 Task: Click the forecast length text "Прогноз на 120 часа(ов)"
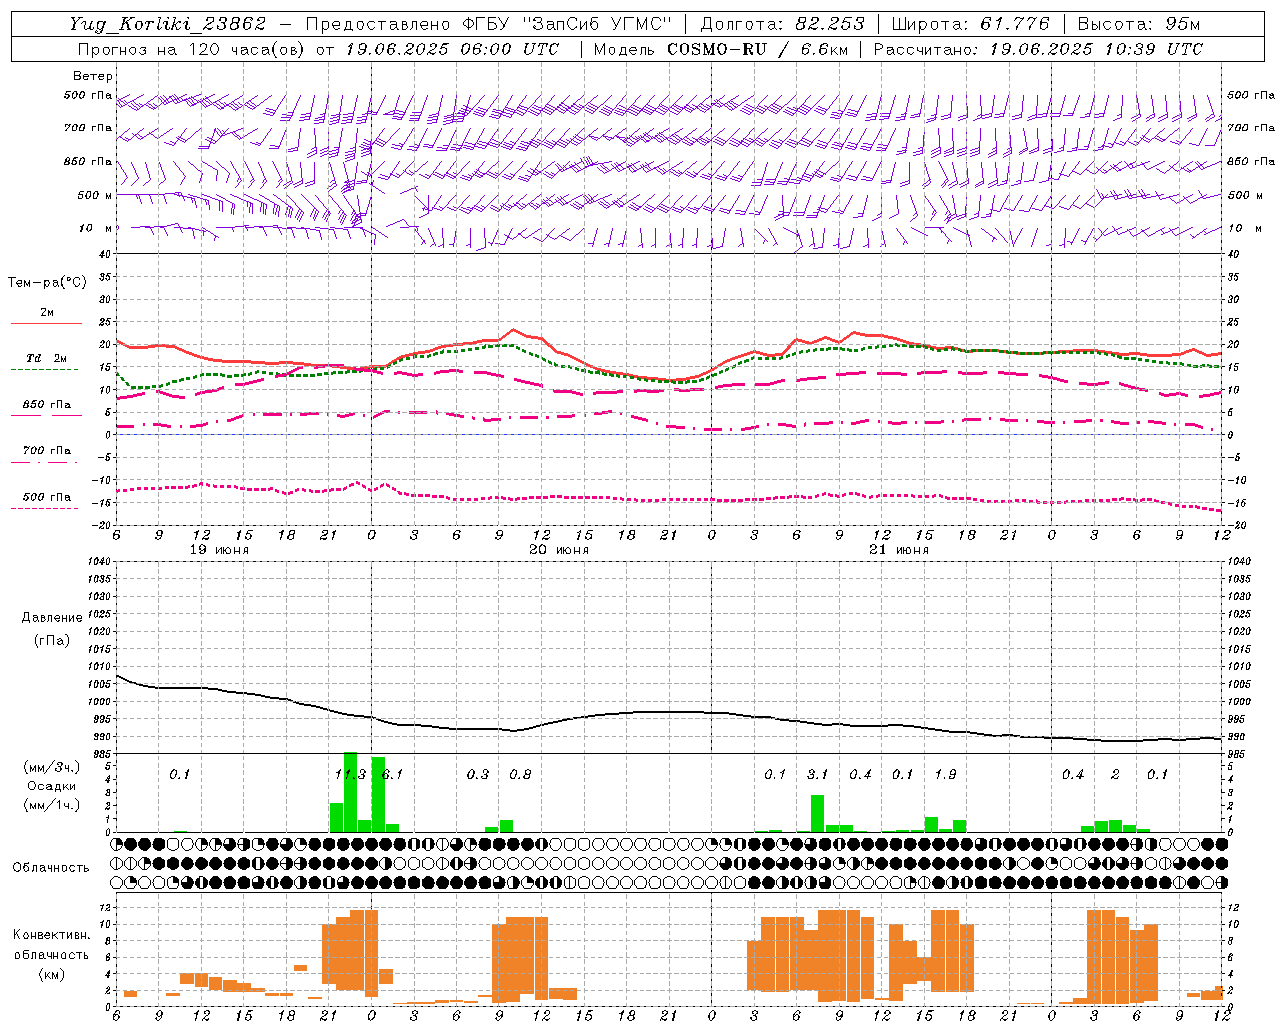point(192,49)
